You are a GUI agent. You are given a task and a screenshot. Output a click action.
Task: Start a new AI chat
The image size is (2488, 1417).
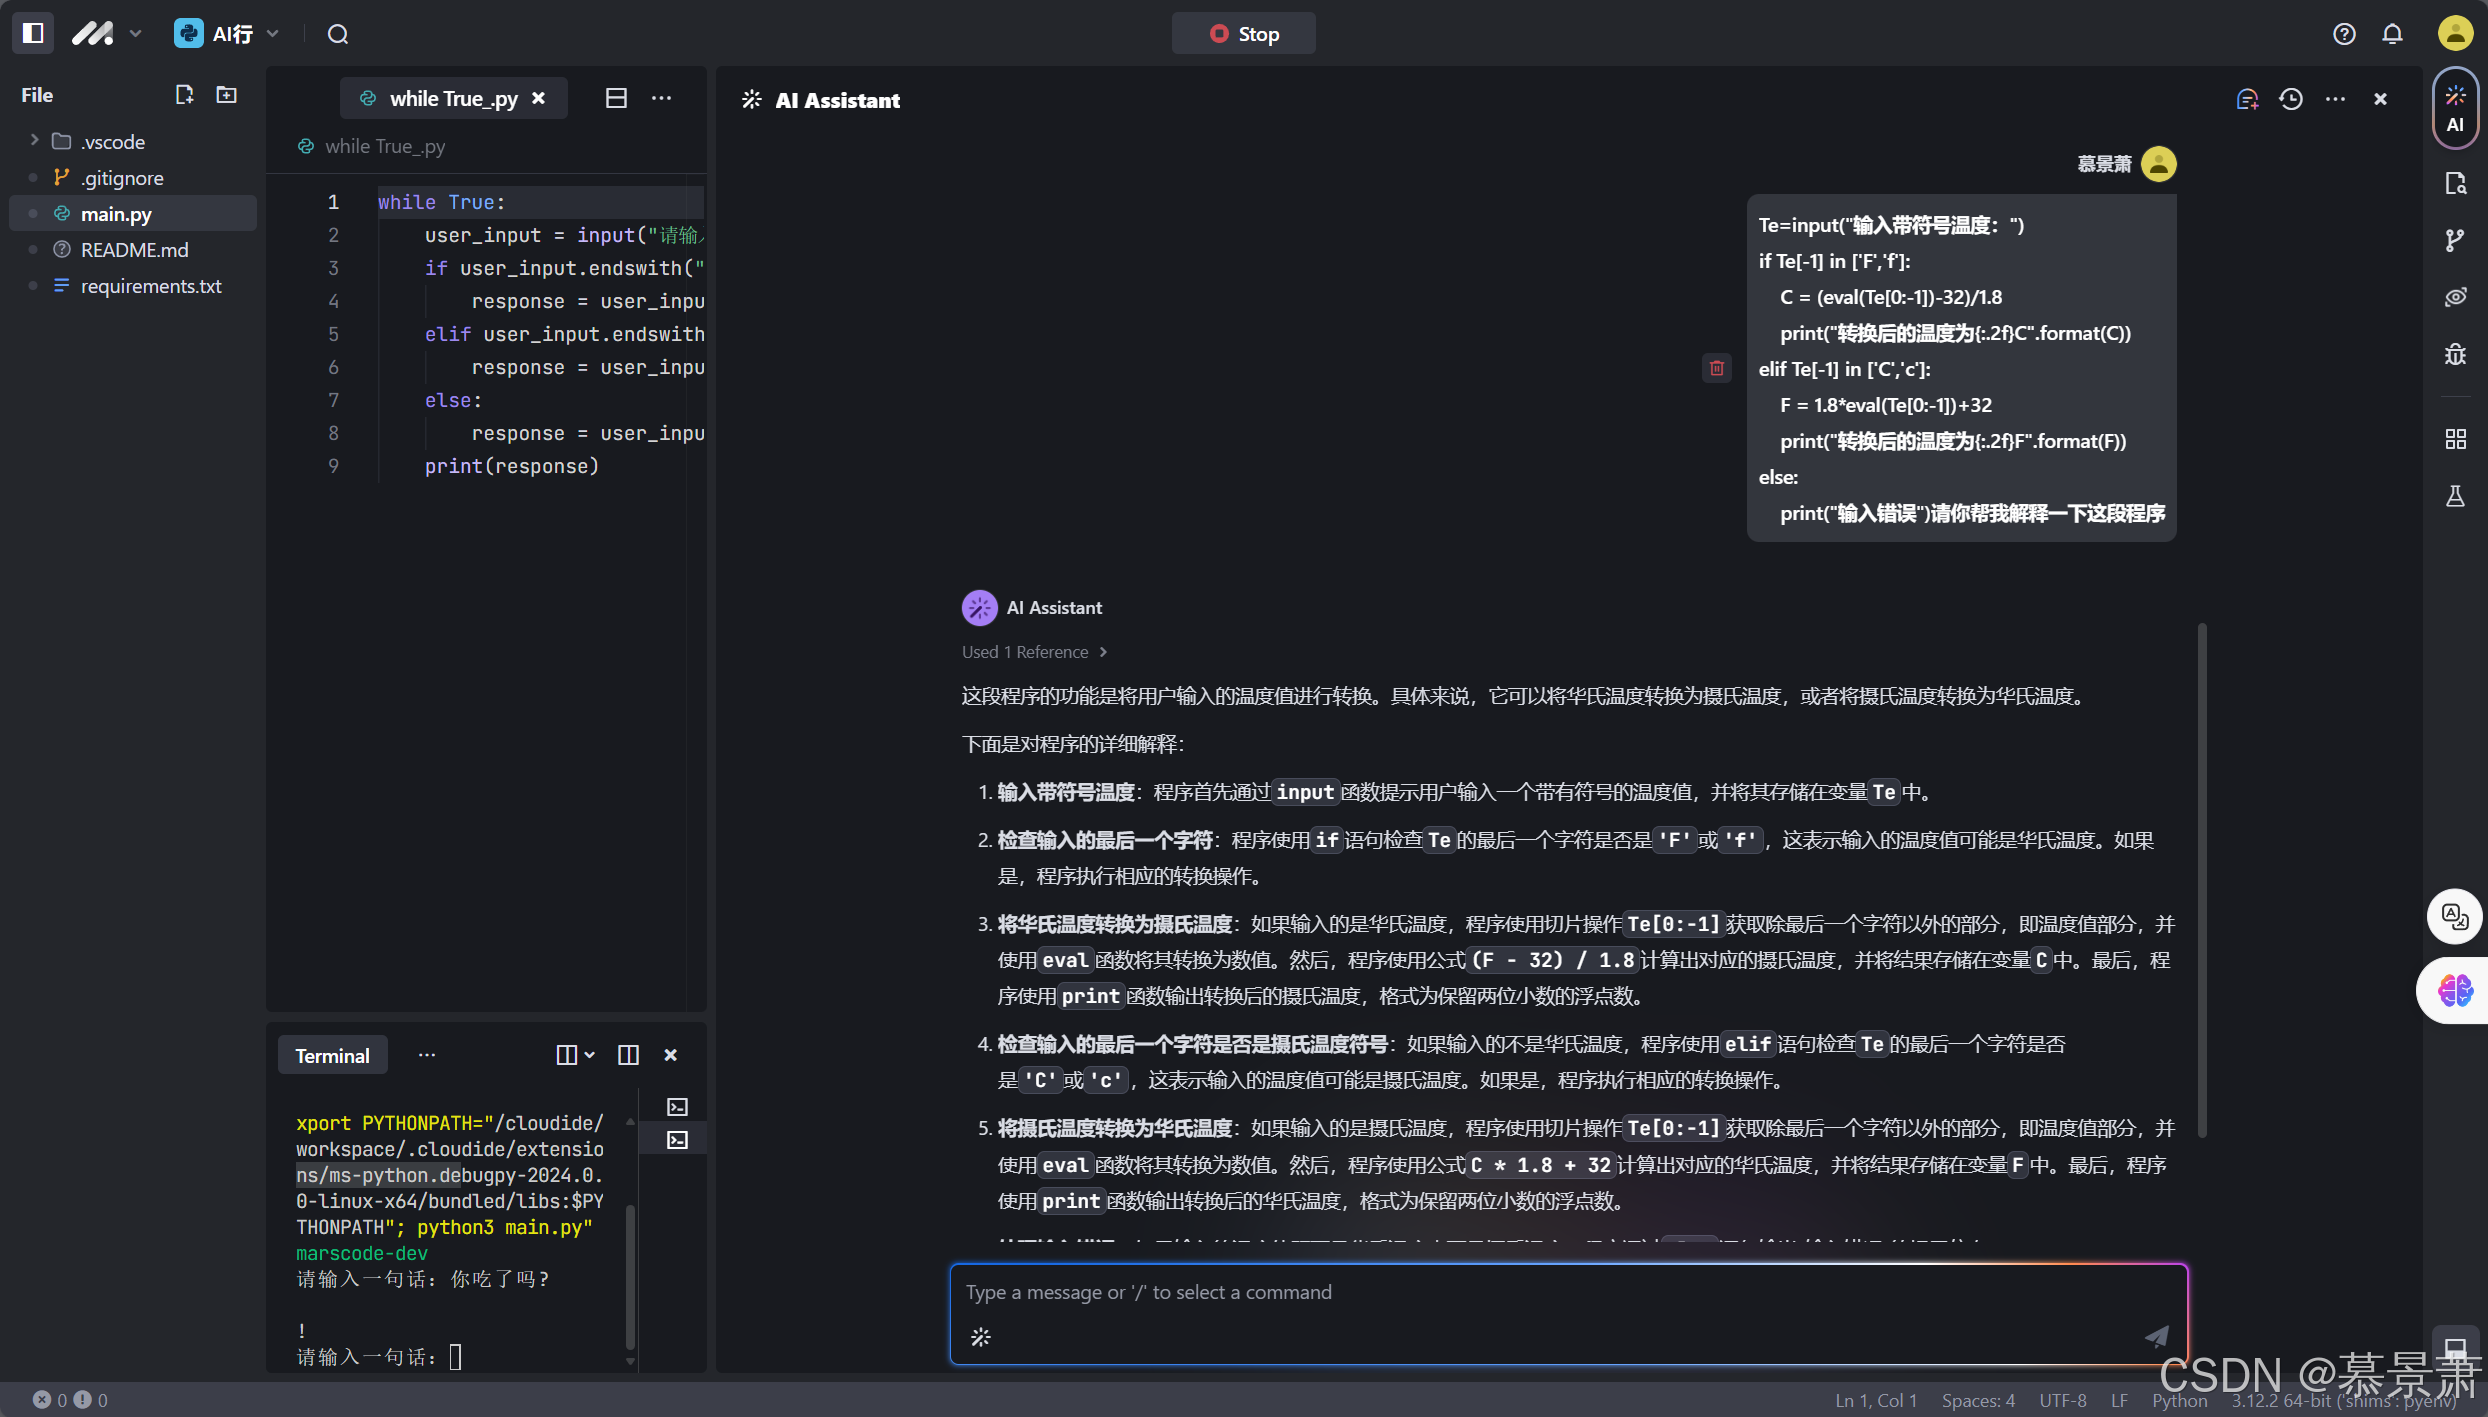tap(2247, 99)
